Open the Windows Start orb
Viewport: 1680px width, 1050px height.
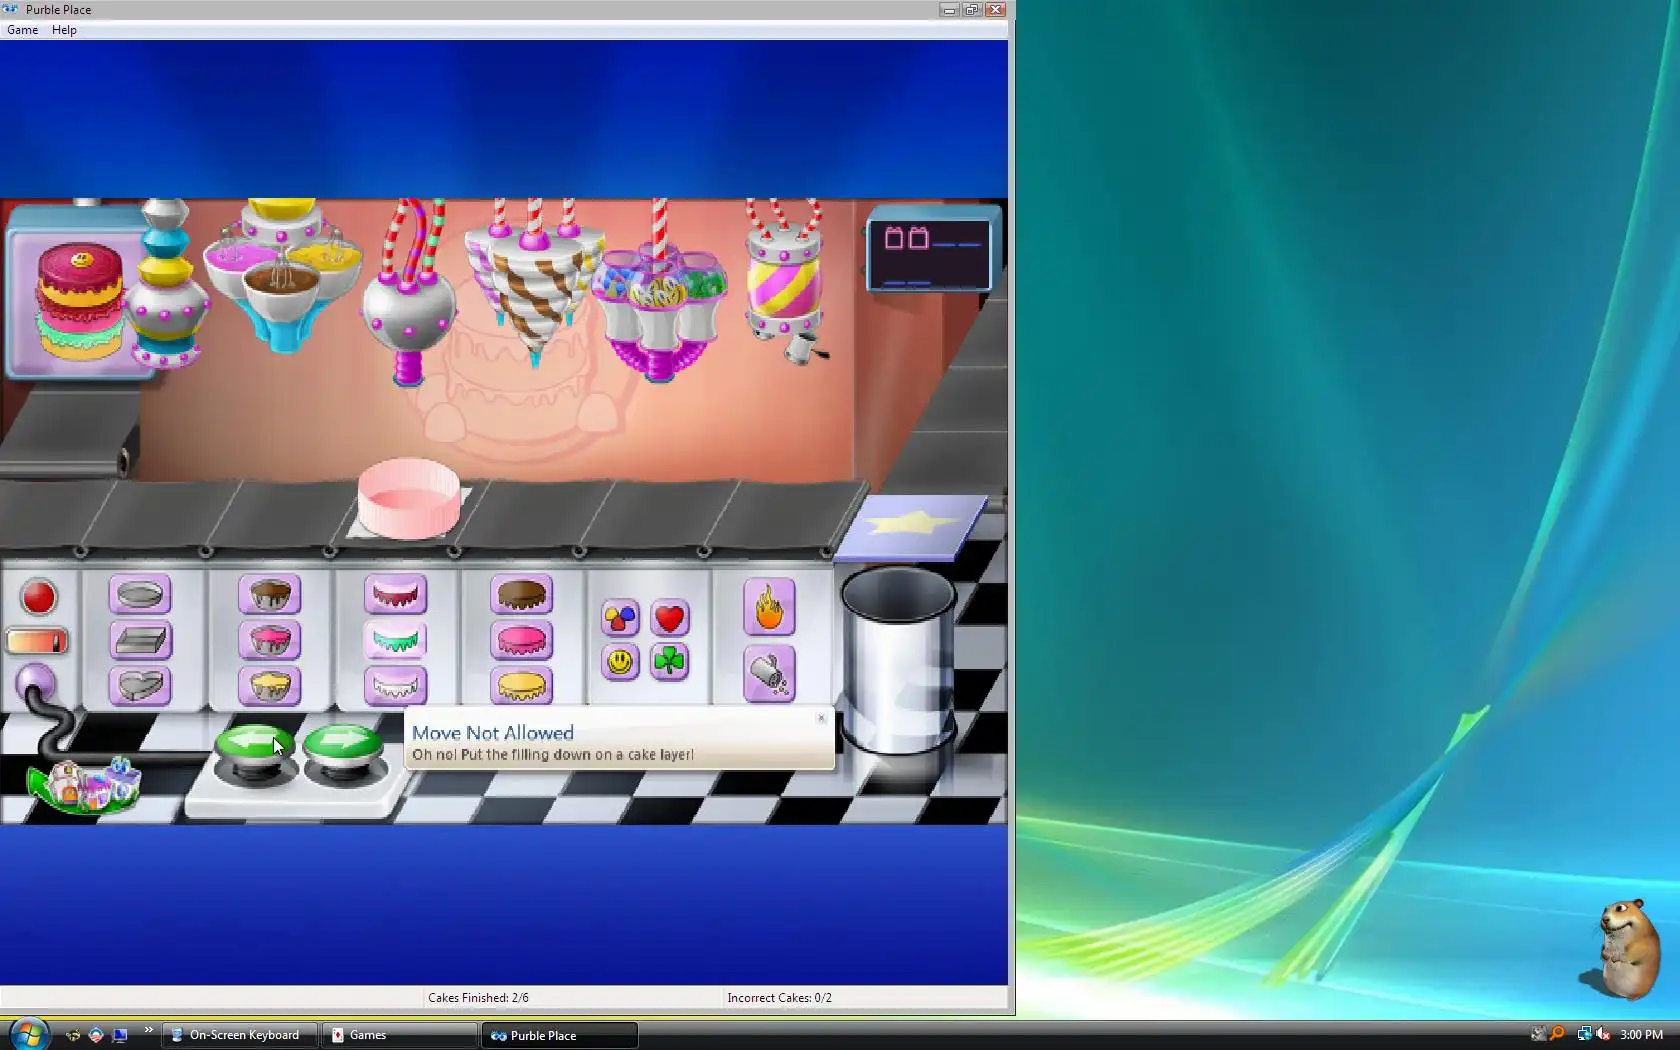coord(27,1034)
